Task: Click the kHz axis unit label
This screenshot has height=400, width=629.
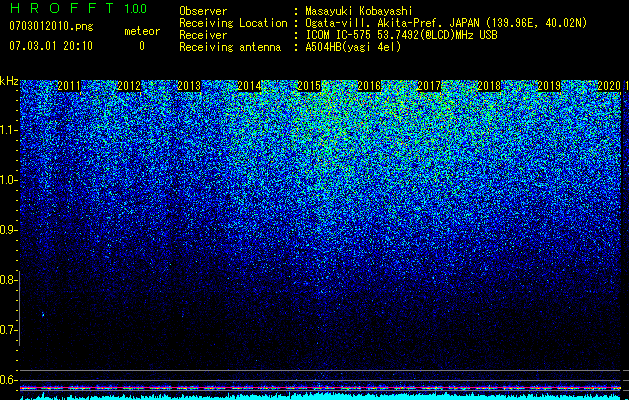Action: click(9, 81)
